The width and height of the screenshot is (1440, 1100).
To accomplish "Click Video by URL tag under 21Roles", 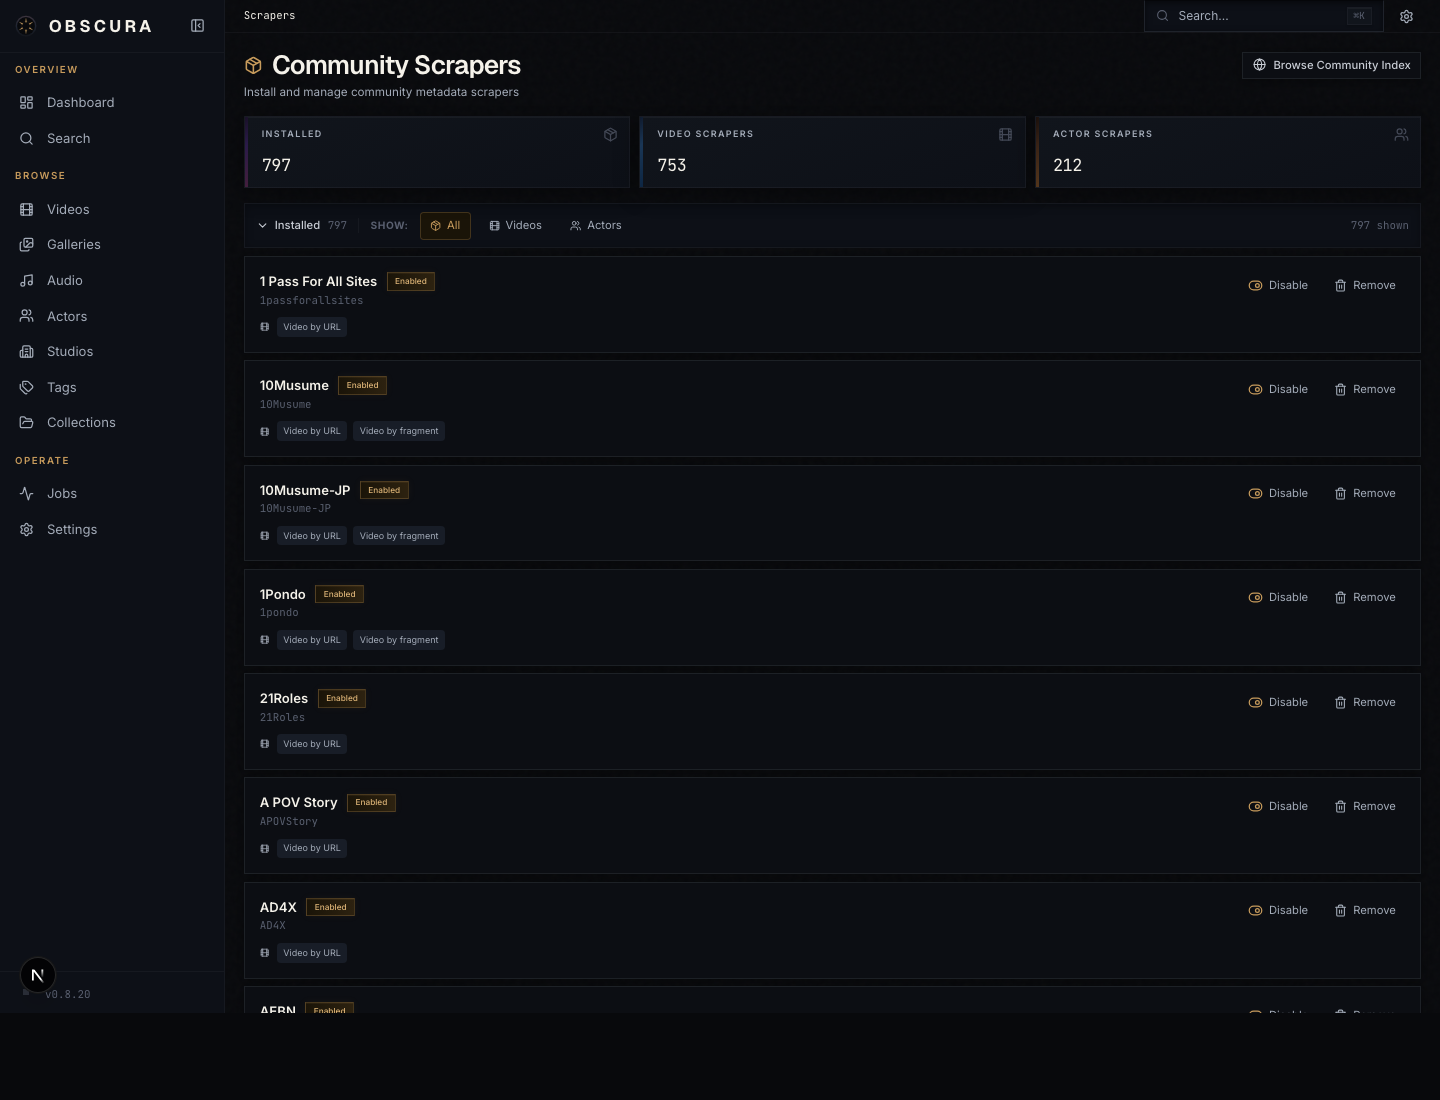I will point(312,744).
